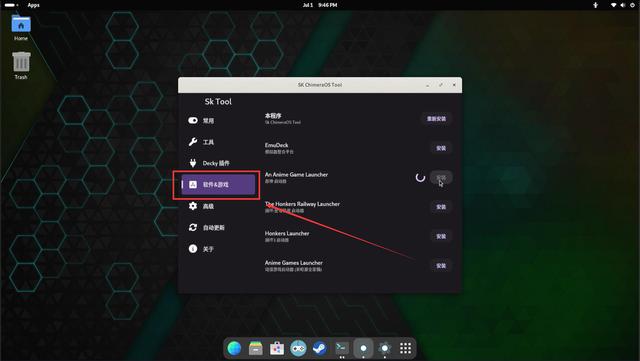This screenshot has width=640, height=361.
Task: Open the Trash on the desktop
Action: coord(21,65)
